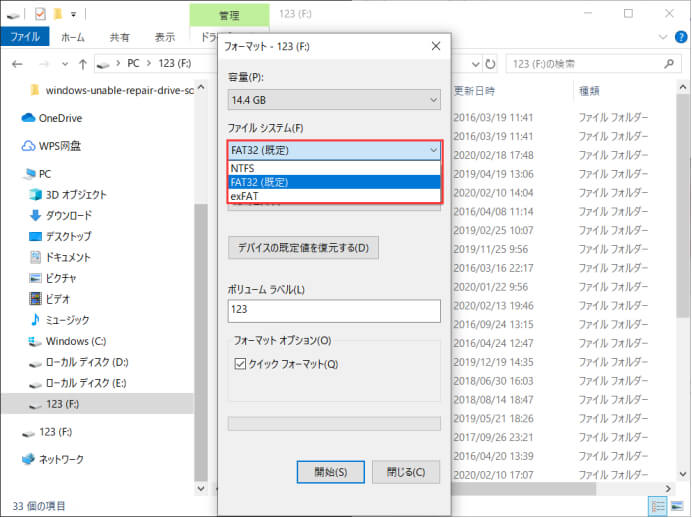Click the ボリューム ラベル text field

[x=334, y=311]
